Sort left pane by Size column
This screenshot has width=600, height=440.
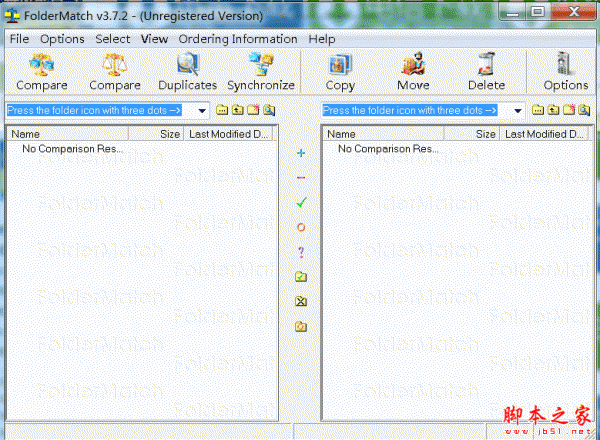point(156,134)
